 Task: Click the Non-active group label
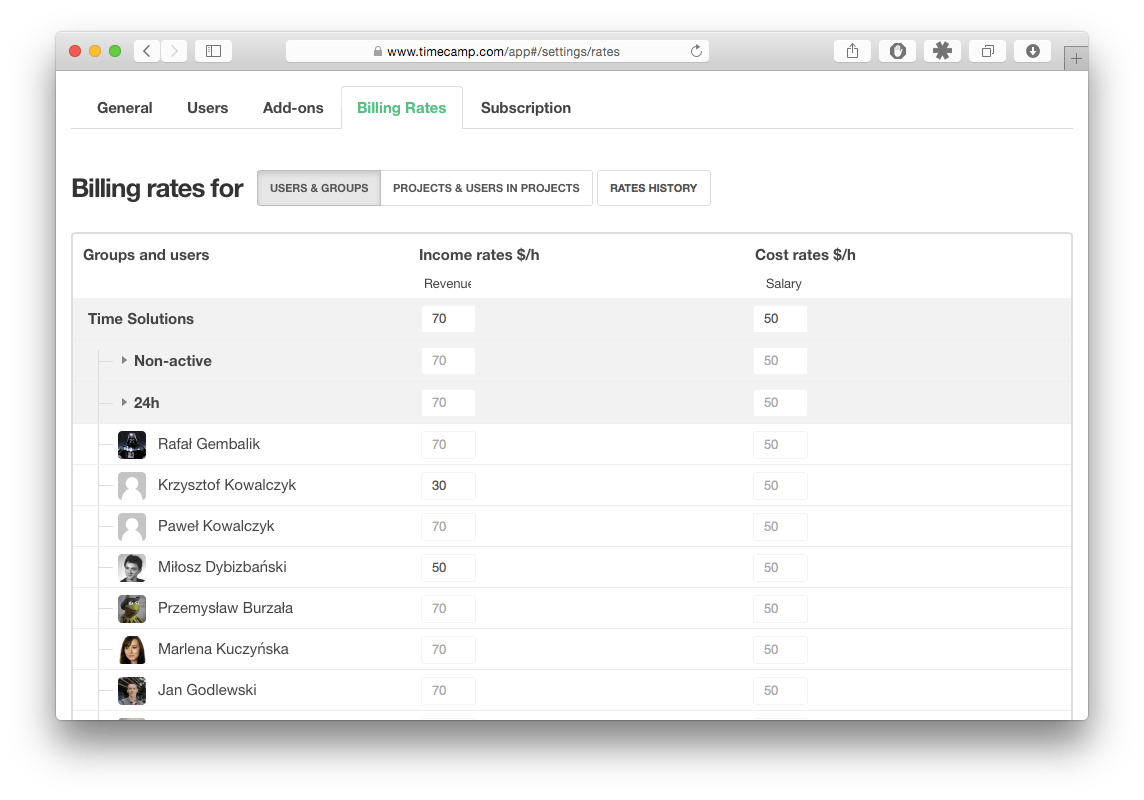[173, 361]
